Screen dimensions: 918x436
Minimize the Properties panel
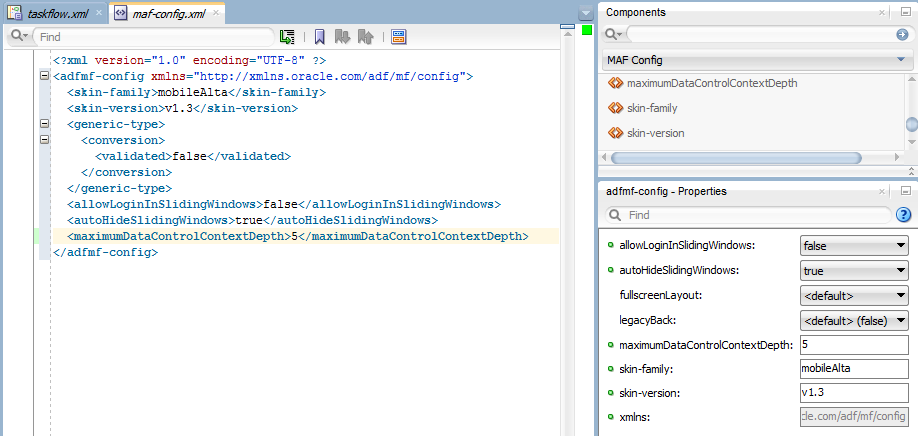905,191
